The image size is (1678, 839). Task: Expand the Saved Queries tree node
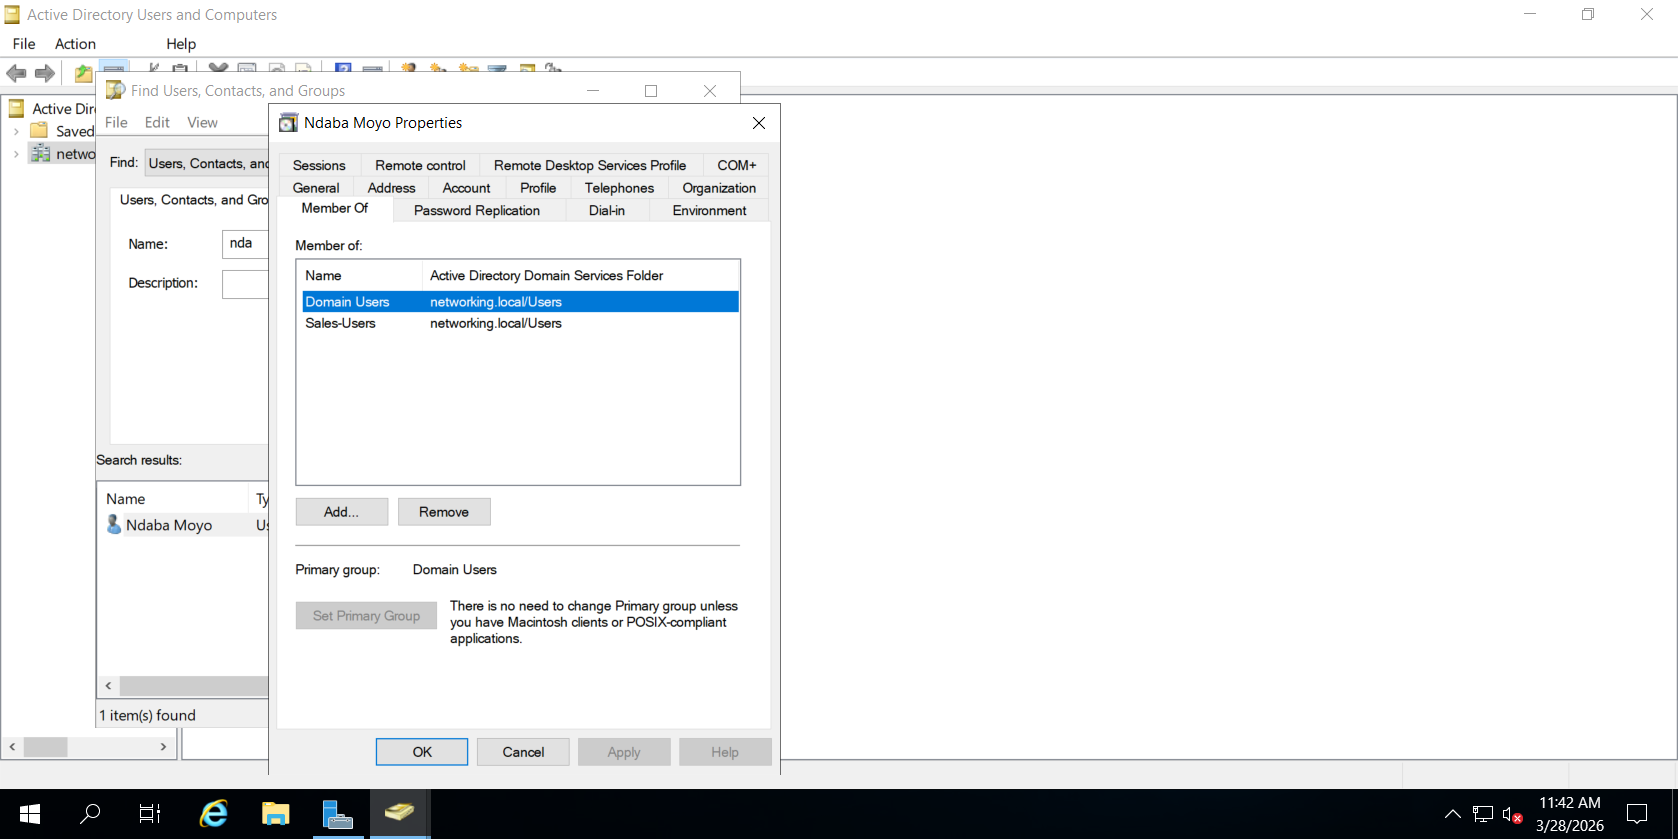(x=16, y=131)
